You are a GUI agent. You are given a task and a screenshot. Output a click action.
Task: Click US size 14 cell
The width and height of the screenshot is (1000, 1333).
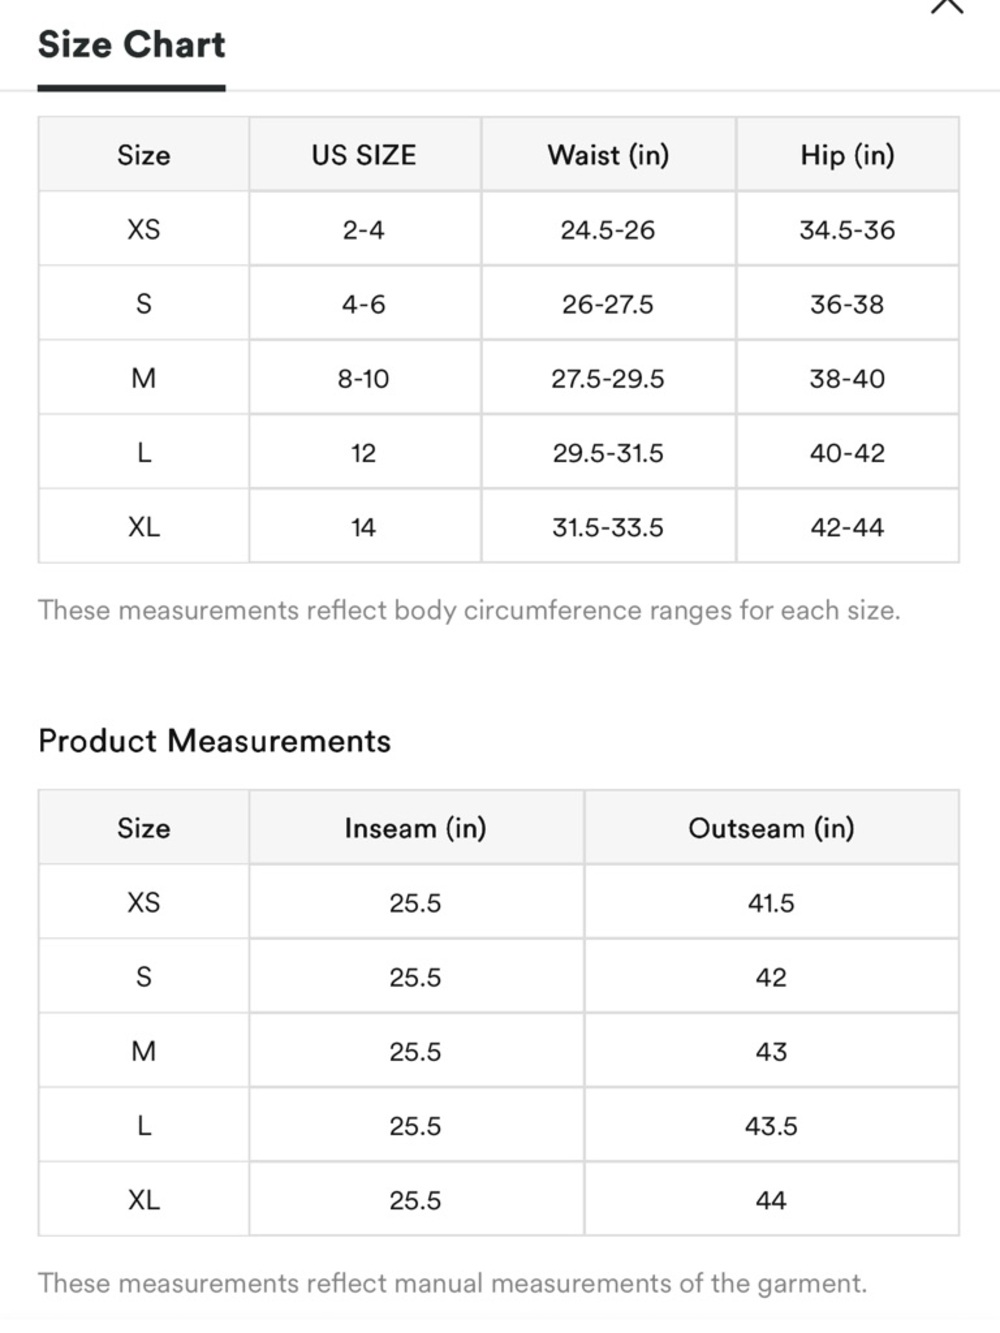364,527
